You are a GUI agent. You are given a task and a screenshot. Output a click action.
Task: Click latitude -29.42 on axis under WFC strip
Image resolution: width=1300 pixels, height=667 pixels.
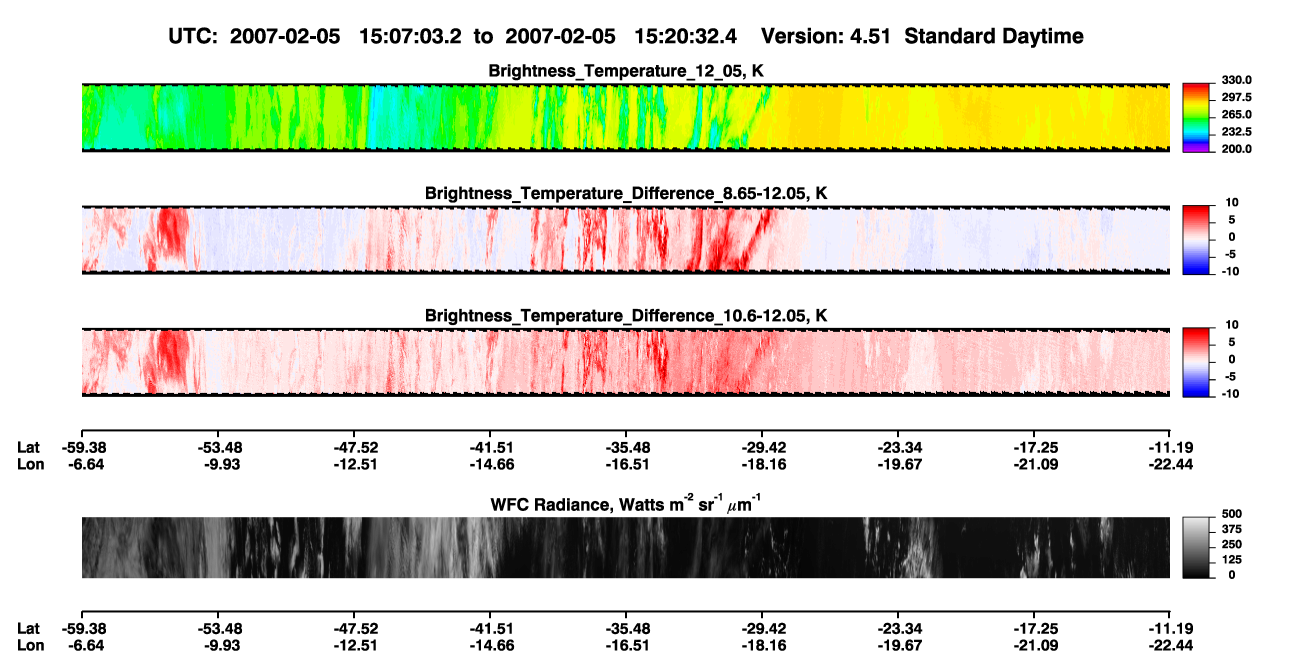(x=762, y=629)
